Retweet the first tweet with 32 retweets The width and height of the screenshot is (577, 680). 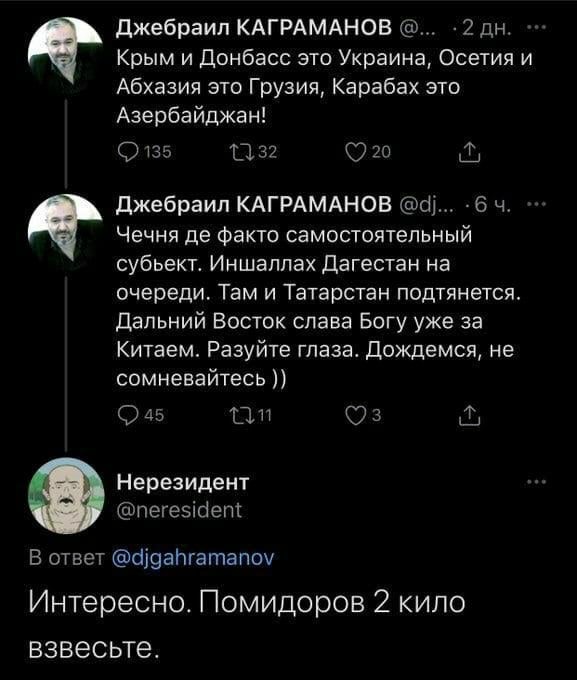coord(254,152)
